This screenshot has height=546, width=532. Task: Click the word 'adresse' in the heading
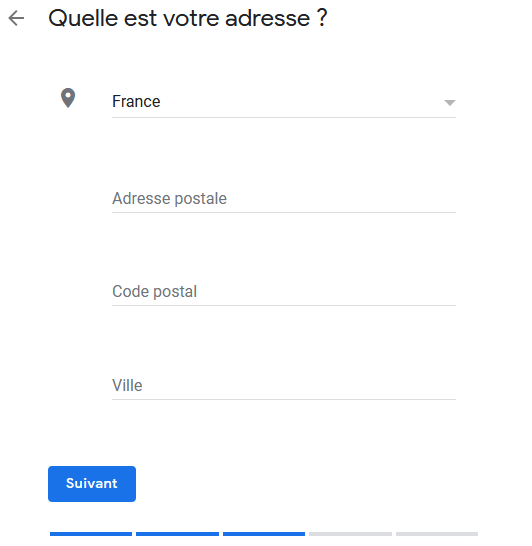point(267,18)
